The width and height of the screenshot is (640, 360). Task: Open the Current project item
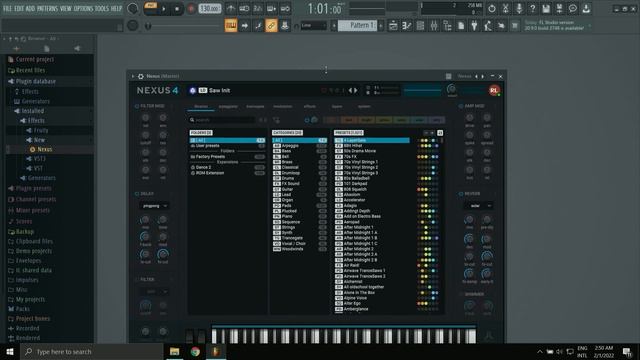pyautogui.click(x=35, y=60)
